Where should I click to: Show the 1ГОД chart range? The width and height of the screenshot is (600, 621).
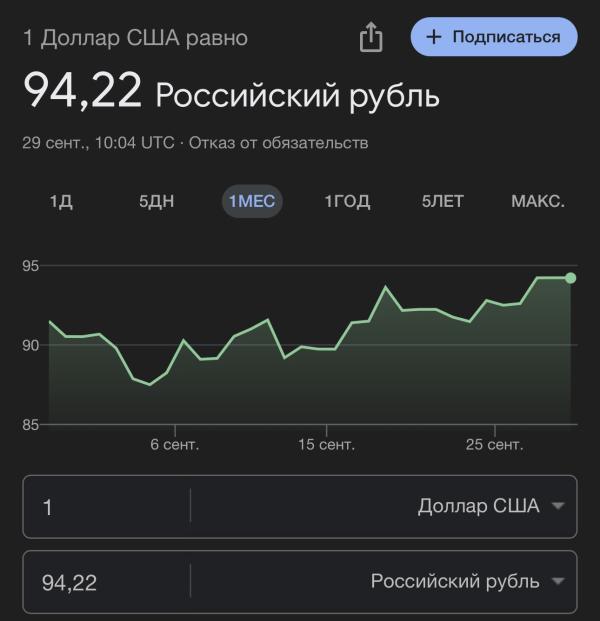click(347, 201)
